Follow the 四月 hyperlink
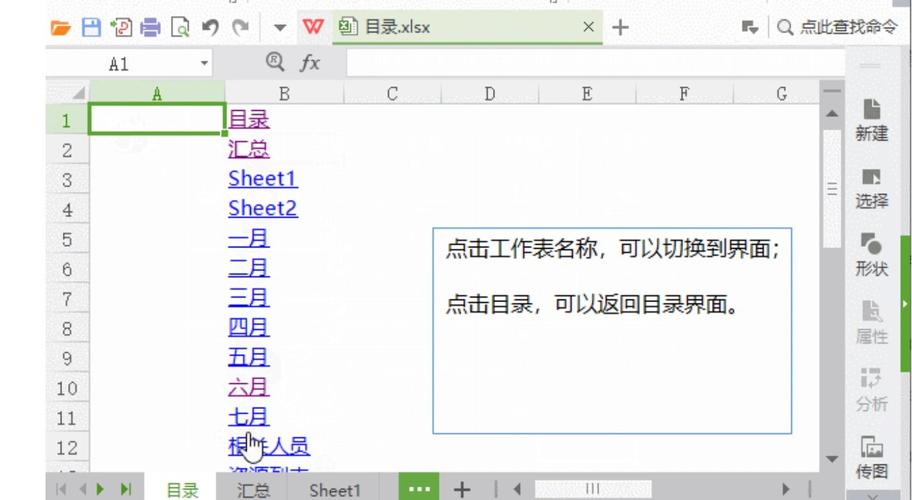 (249, 327)
